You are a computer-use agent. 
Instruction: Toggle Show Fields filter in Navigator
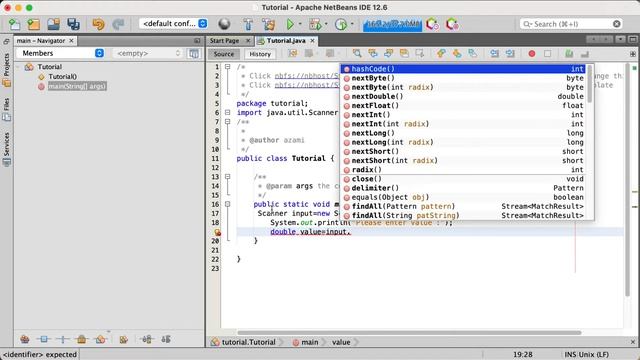(44, 339)
